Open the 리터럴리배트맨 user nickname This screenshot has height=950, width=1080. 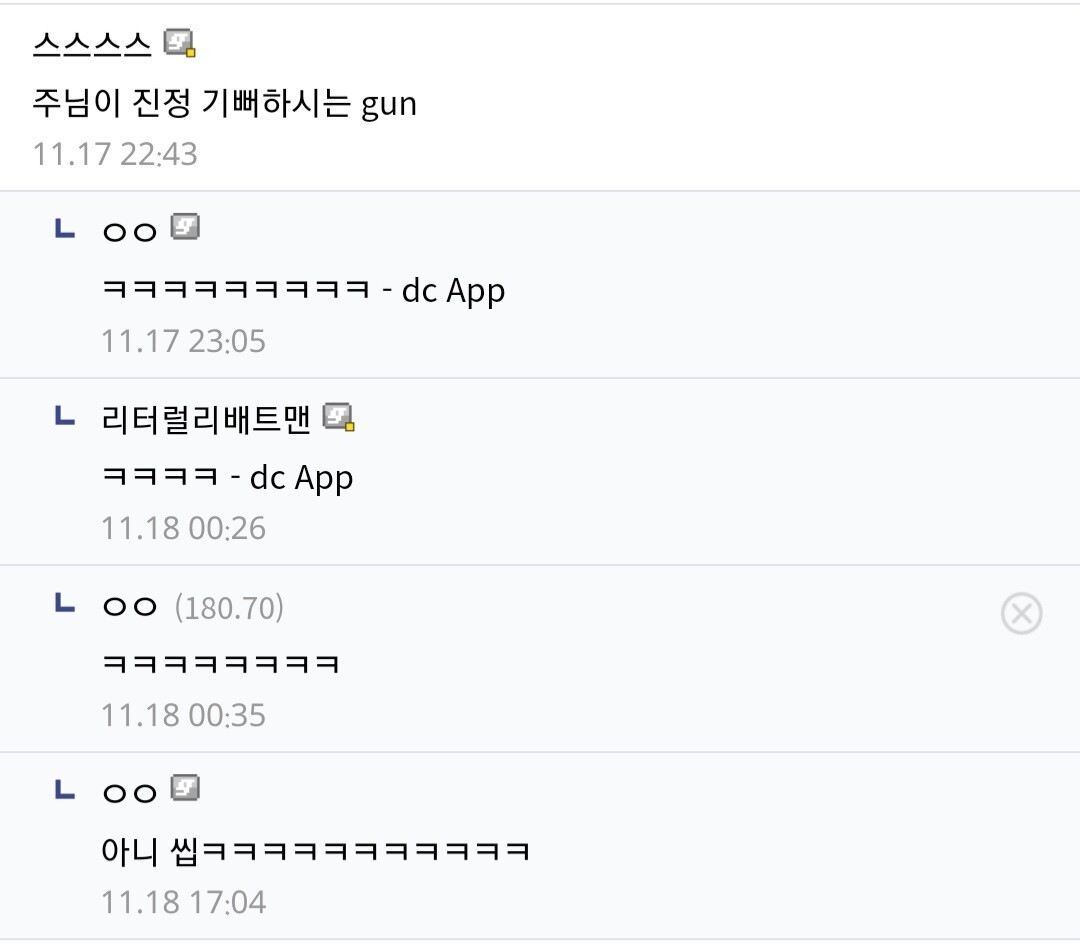pos(208,418)
